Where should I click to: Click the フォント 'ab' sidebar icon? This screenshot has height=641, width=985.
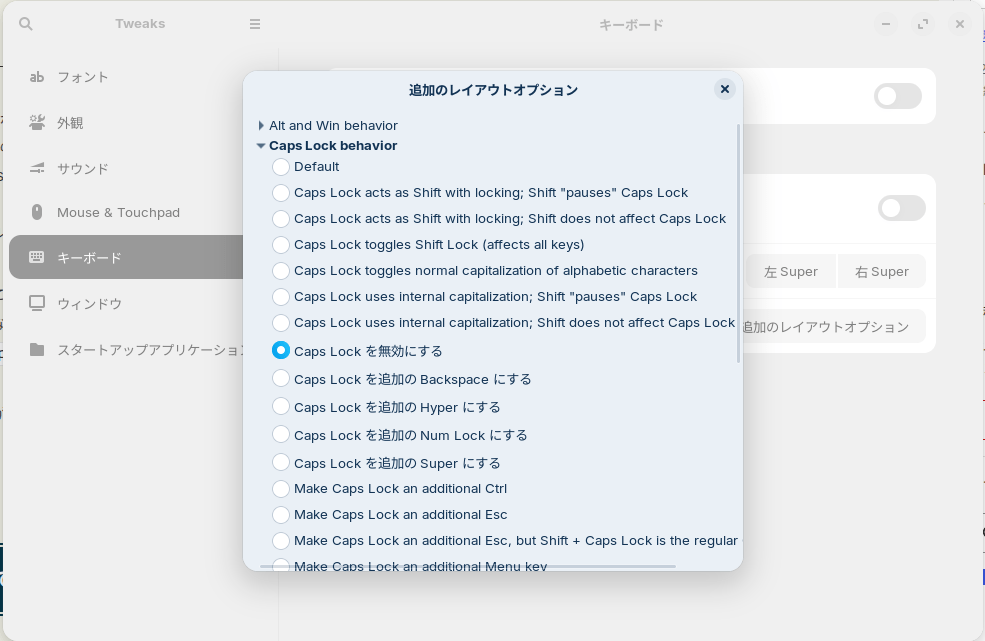(x=36, y=77)
